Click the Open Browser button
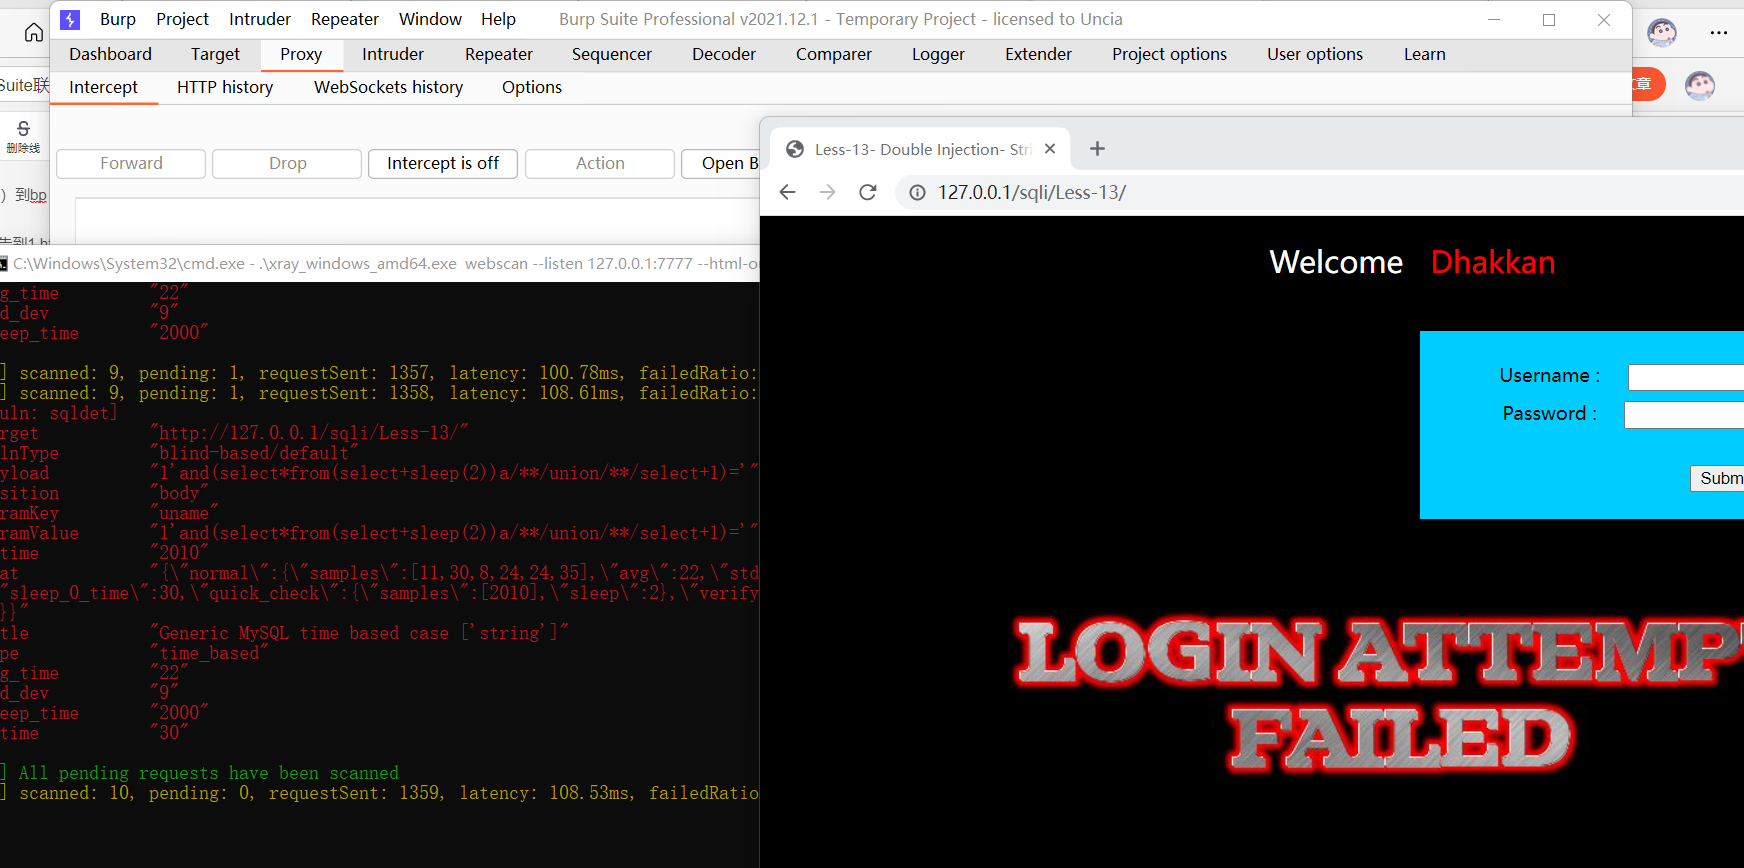 point(721,164)
